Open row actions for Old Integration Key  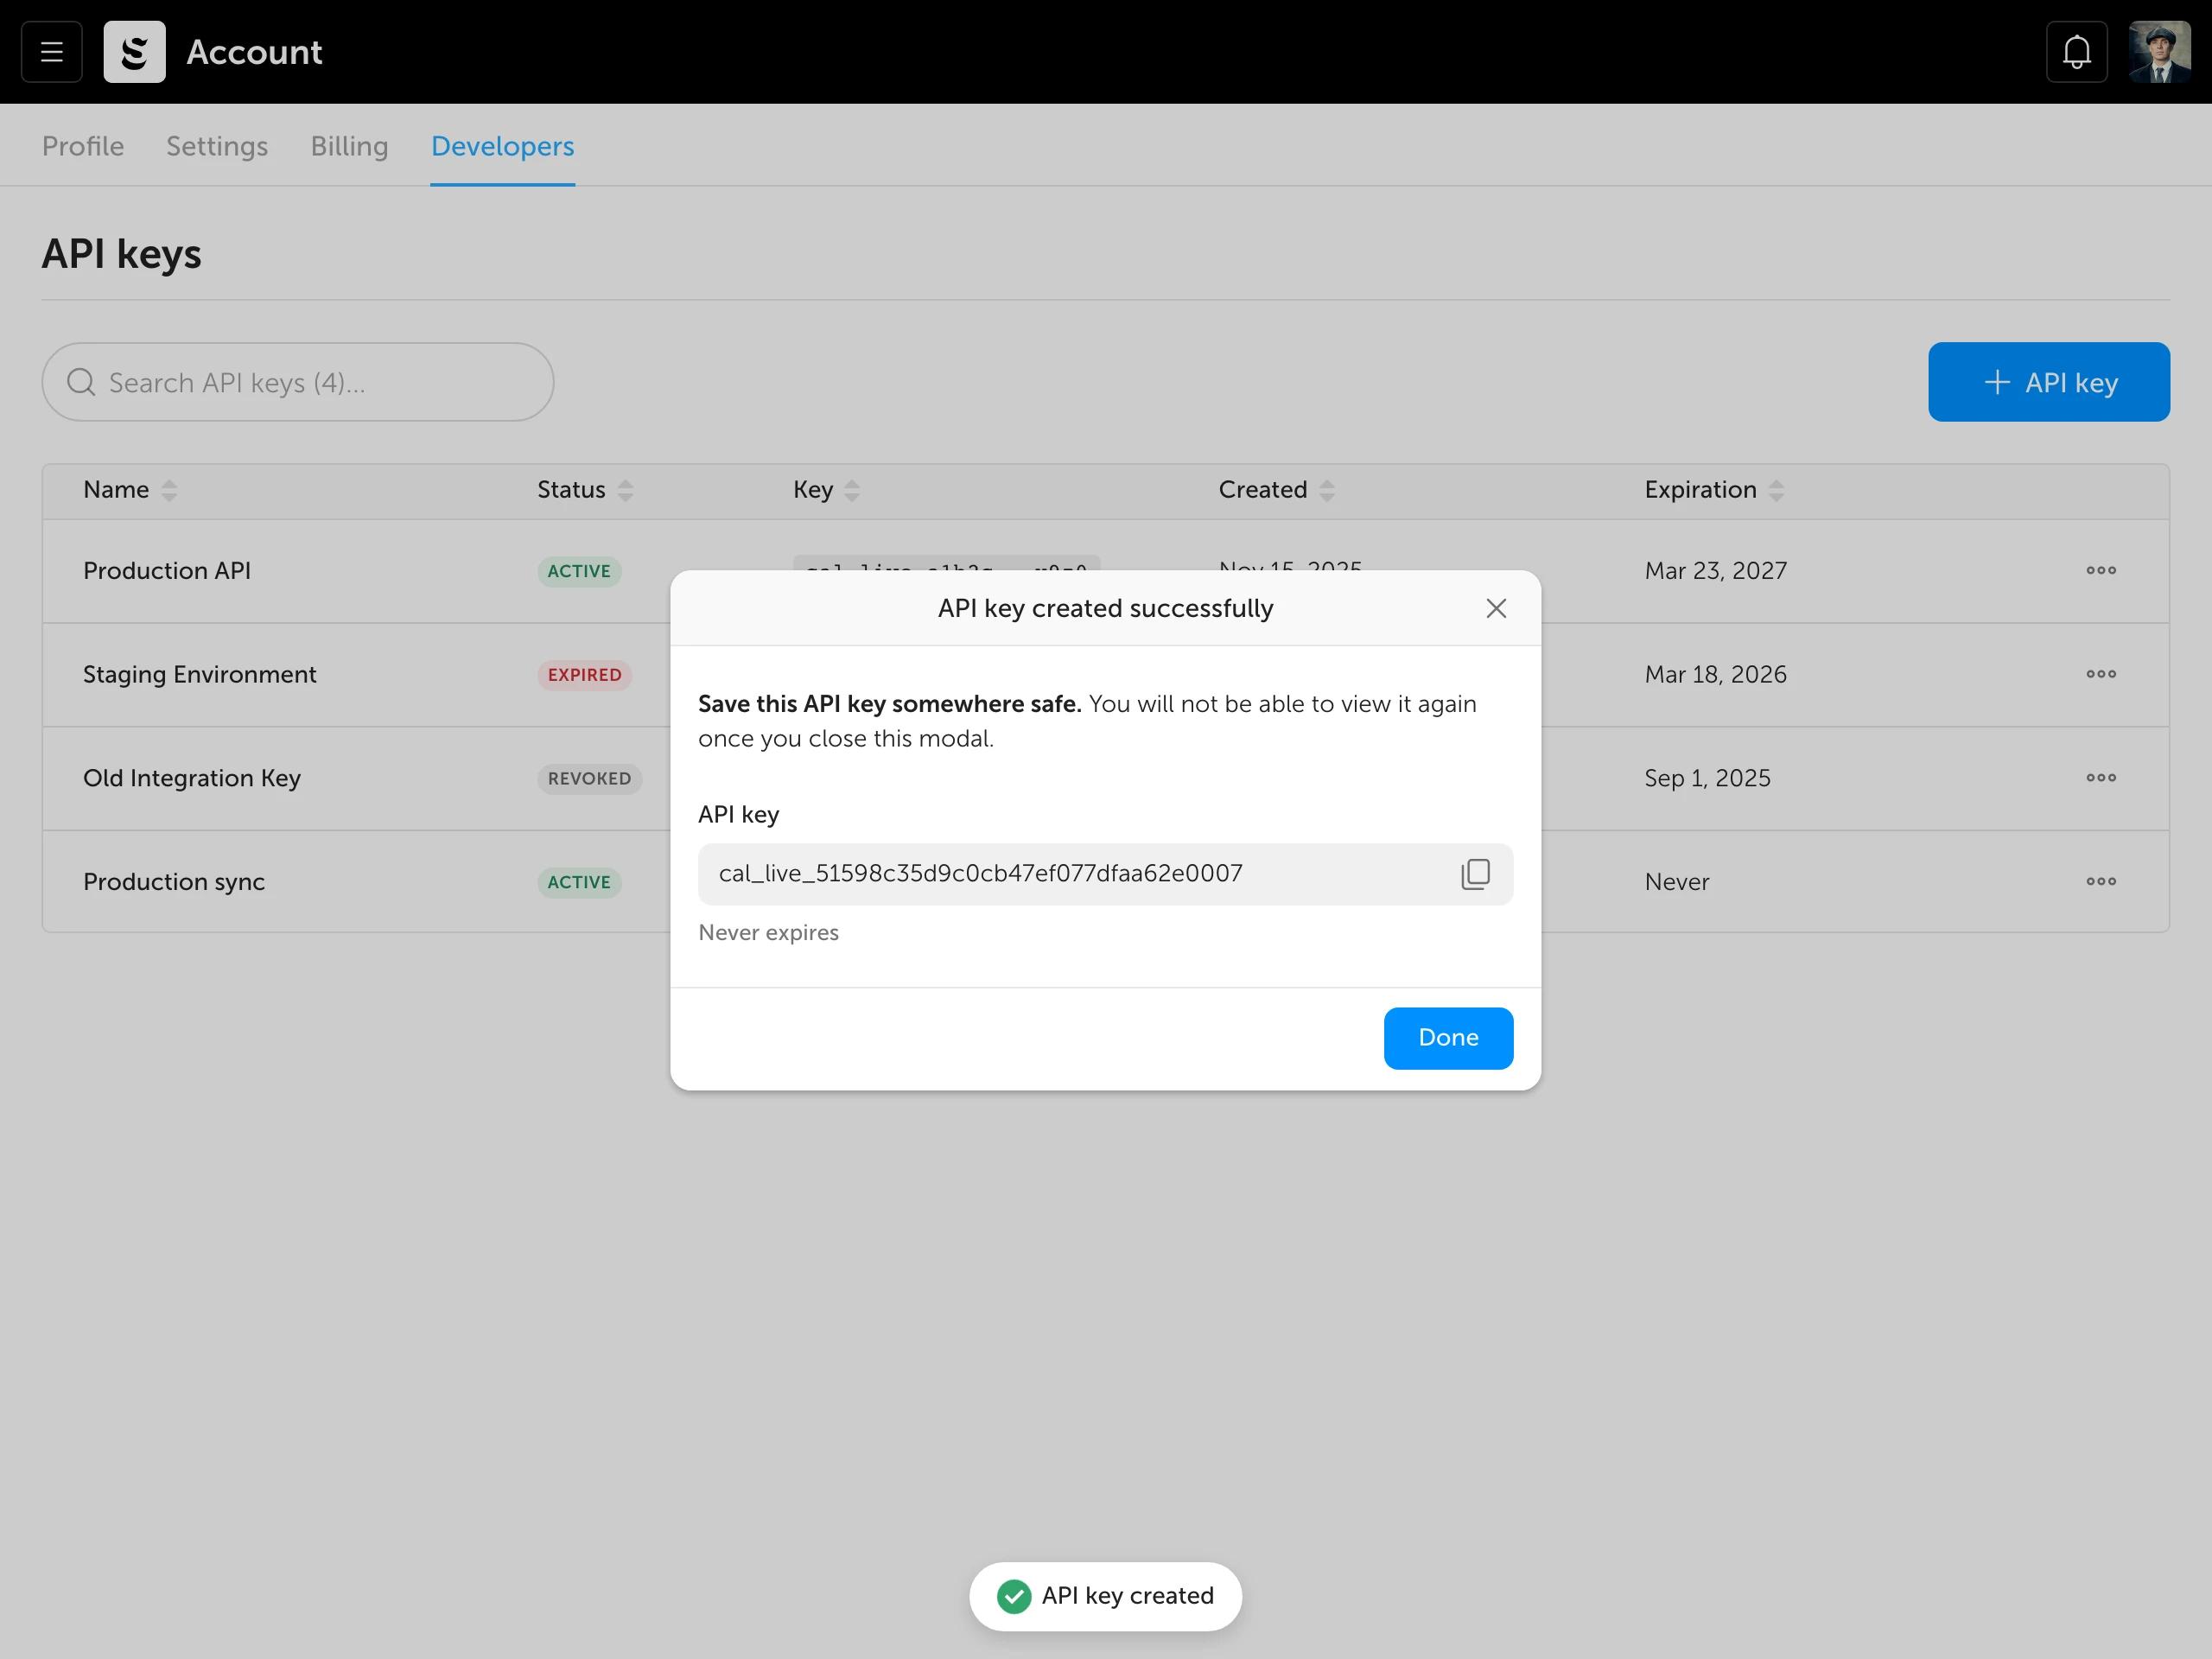pos(2100,778)
